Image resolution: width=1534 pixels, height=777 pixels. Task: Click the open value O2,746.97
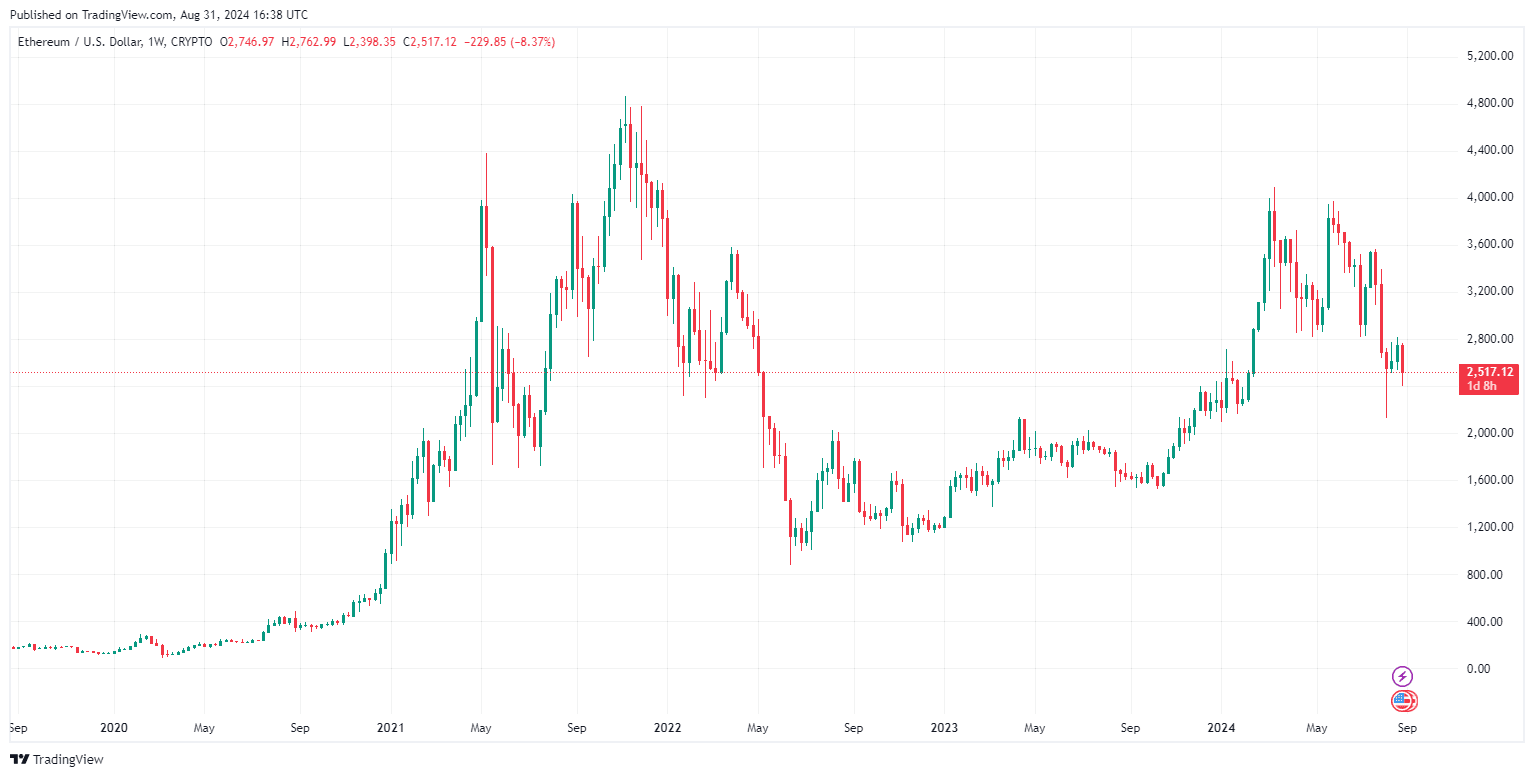coord(249,42)
